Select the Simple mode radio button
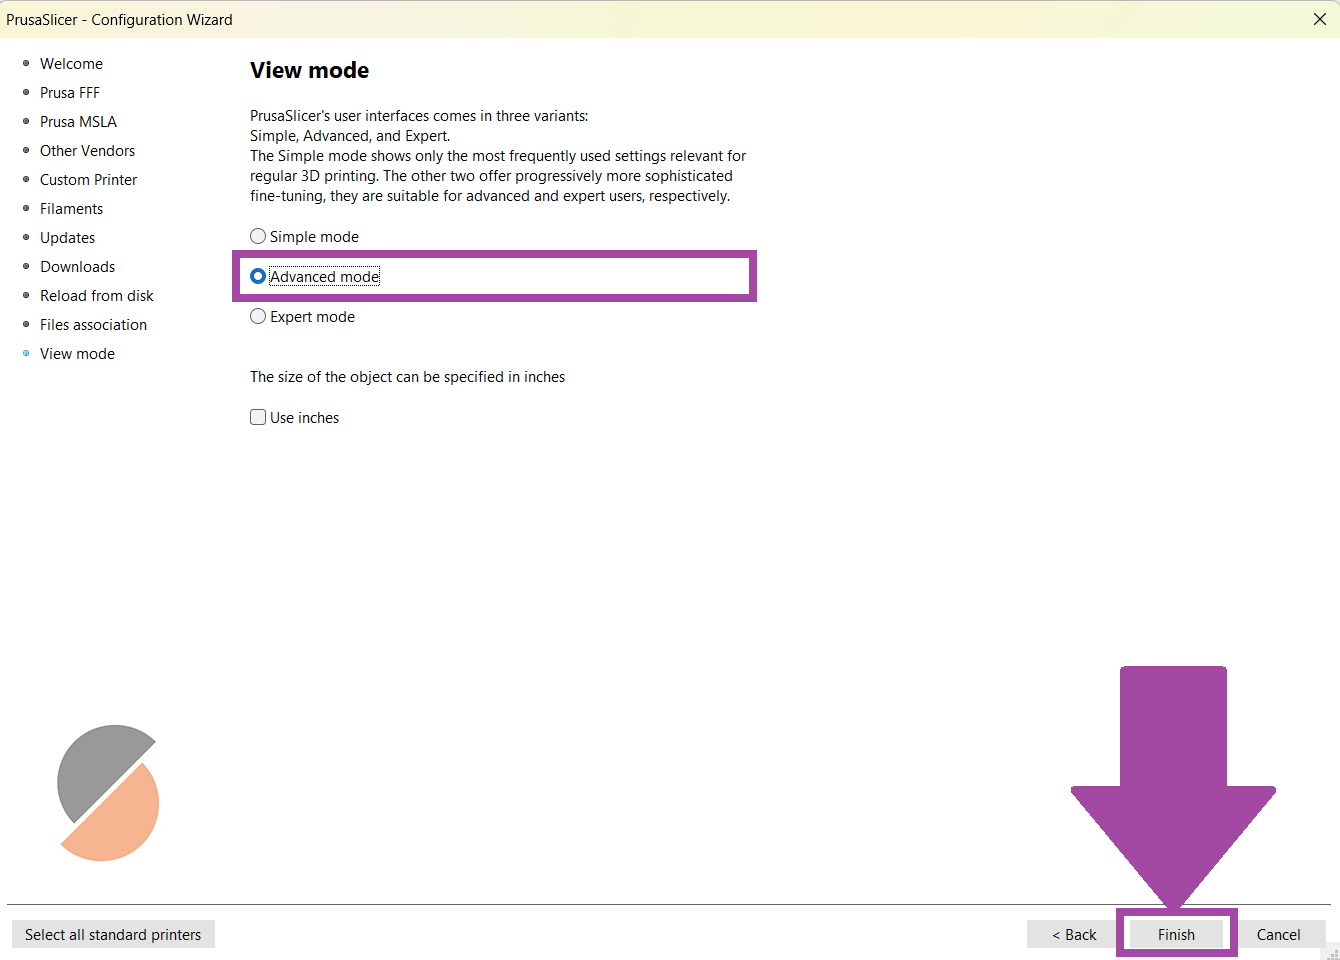Screen dimensions: 1340x960 point(258,237)
